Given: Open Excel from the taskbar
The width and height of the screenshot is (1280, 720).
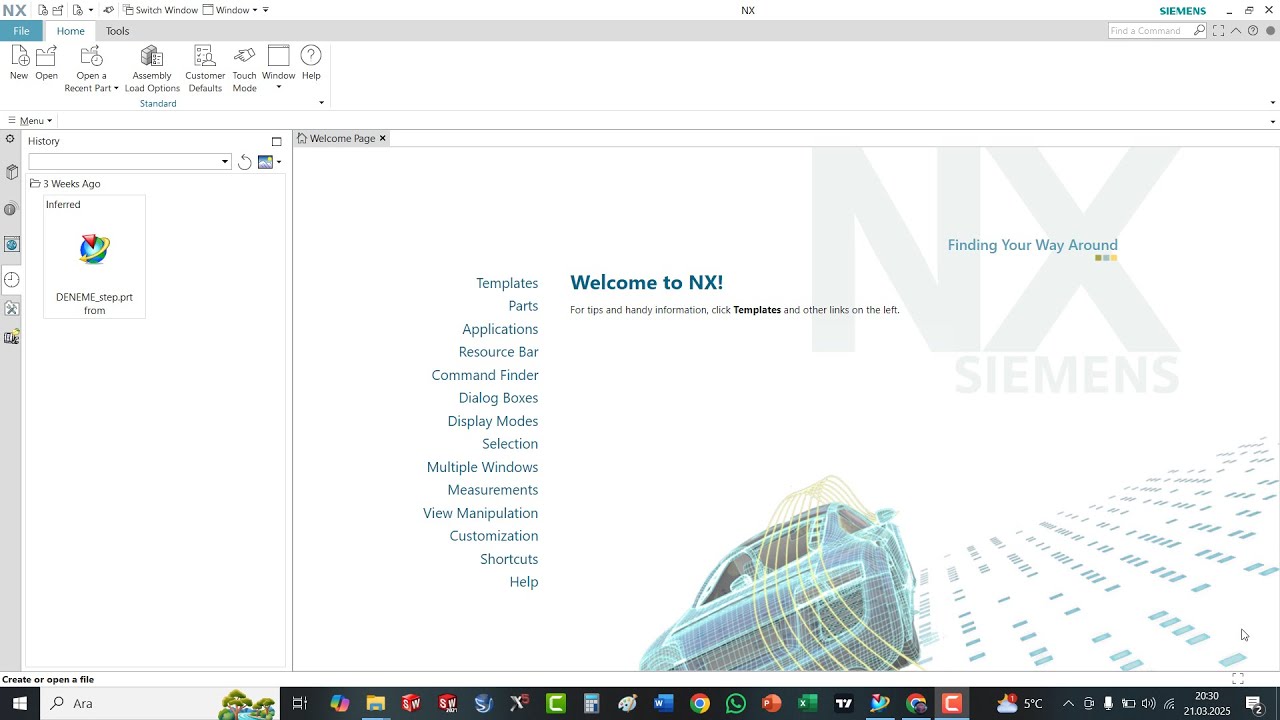Looking at the screenshot, I should click(807, 704).
